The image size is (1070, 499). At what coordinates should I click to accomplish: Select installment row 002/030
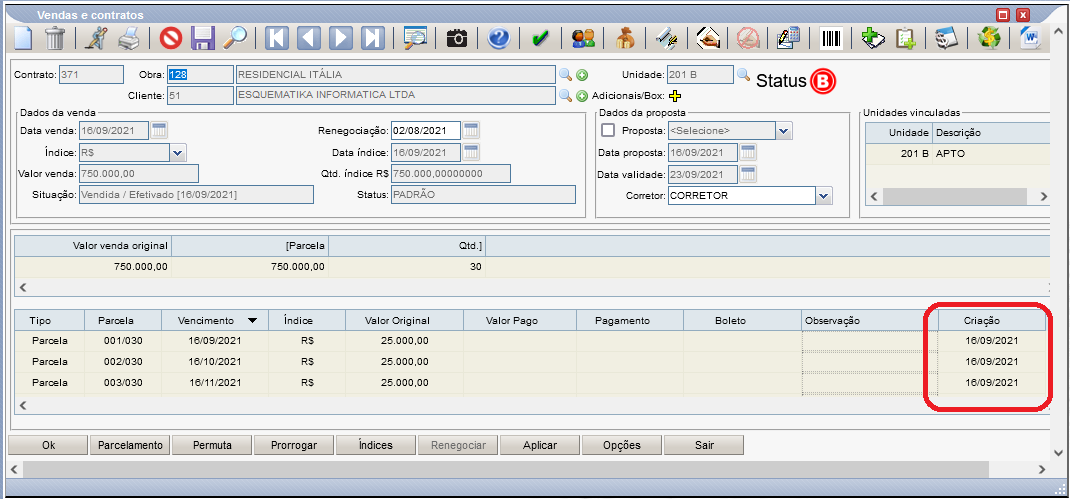530,361
